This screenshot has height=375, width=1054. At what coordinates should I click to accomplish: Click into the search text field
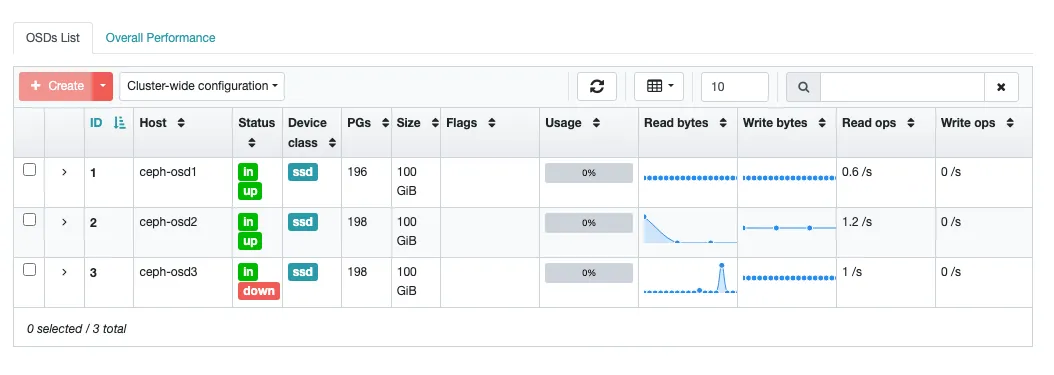click(x=902, y=87)
